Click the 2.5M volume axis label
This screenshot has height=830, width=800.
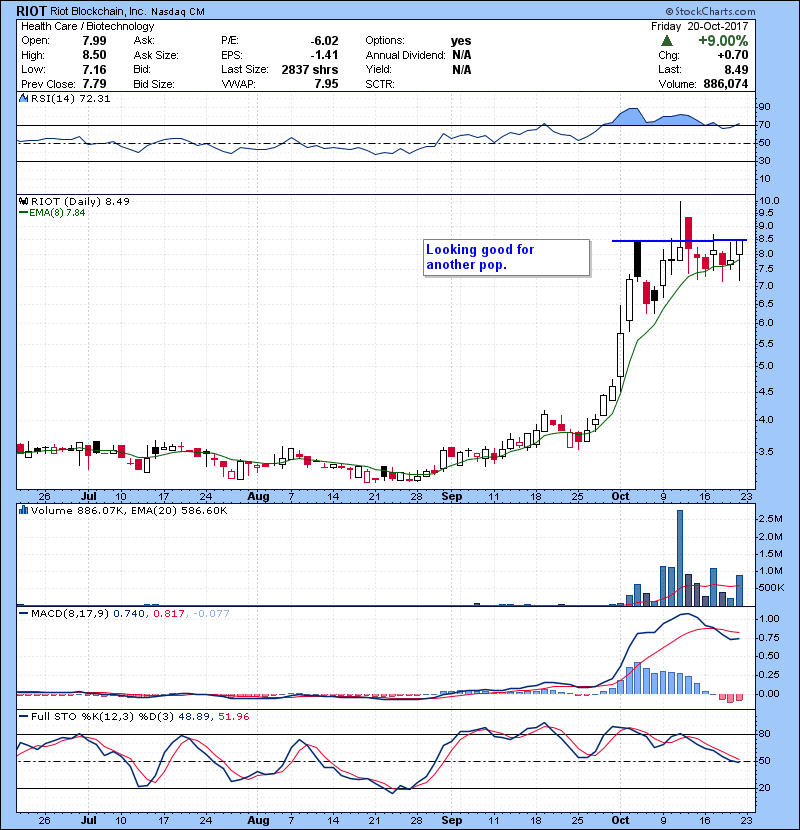(770, 519)
